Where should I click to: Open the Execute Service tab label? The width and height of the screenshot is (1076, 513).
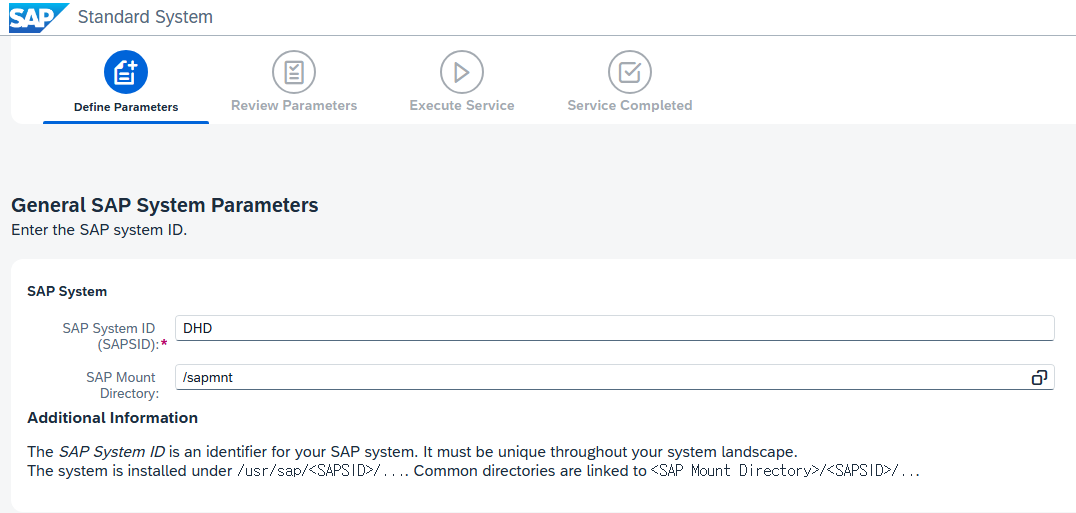462,106
